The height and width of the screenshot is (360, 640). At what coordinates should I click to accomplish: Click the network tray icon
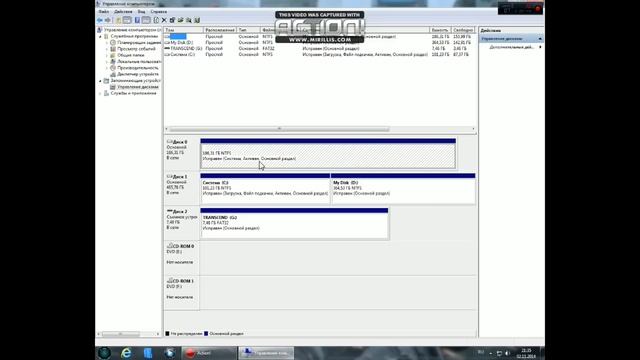click(x=499, y=353)
